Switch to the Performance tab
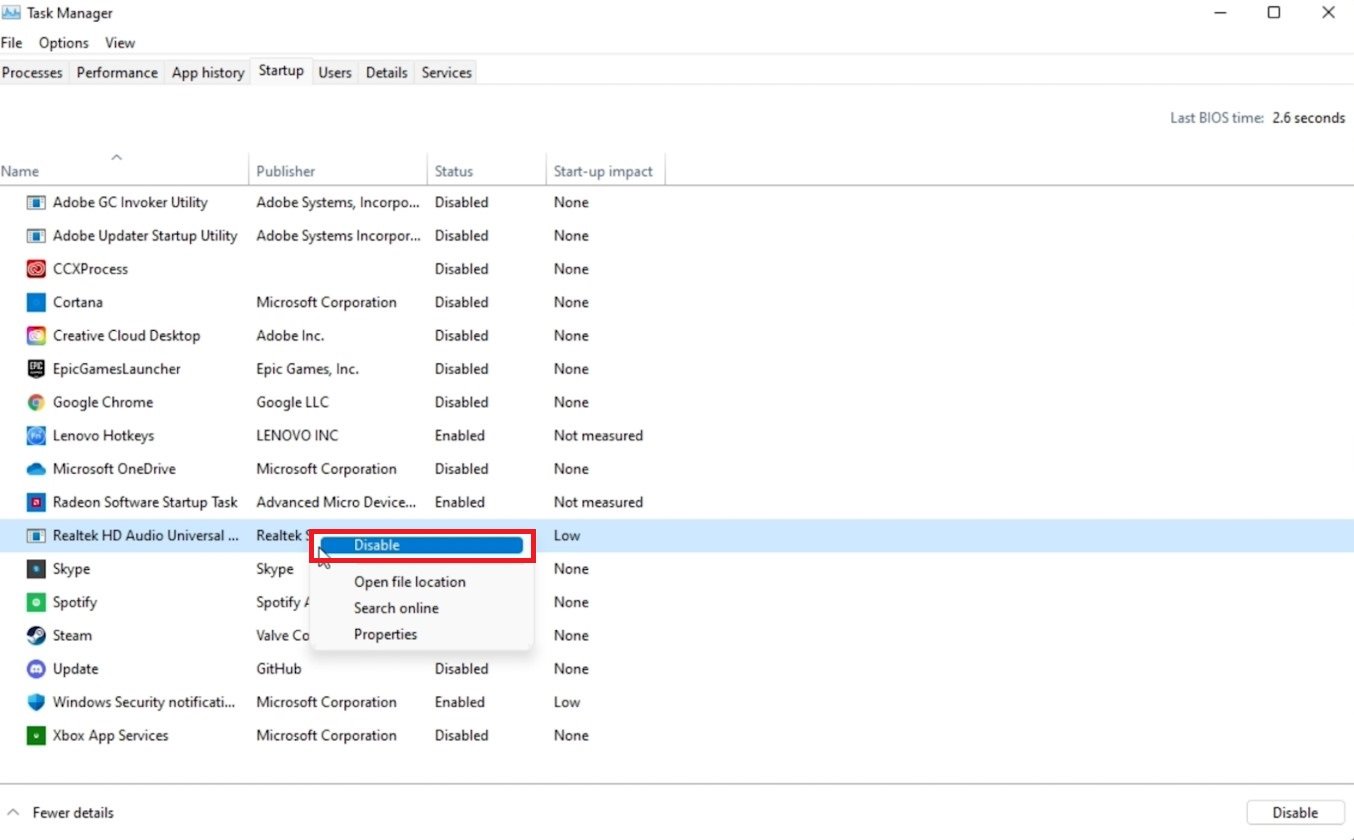This screenshot has height=840, width=1354. tap(117, 72)
